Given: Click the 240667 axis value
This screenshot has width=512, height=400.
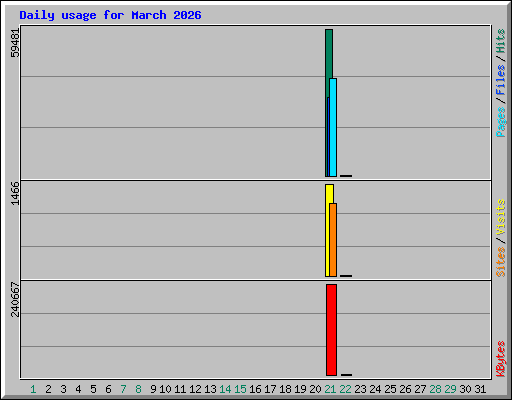Looking at the screenshot, I should tap(15, 299).
